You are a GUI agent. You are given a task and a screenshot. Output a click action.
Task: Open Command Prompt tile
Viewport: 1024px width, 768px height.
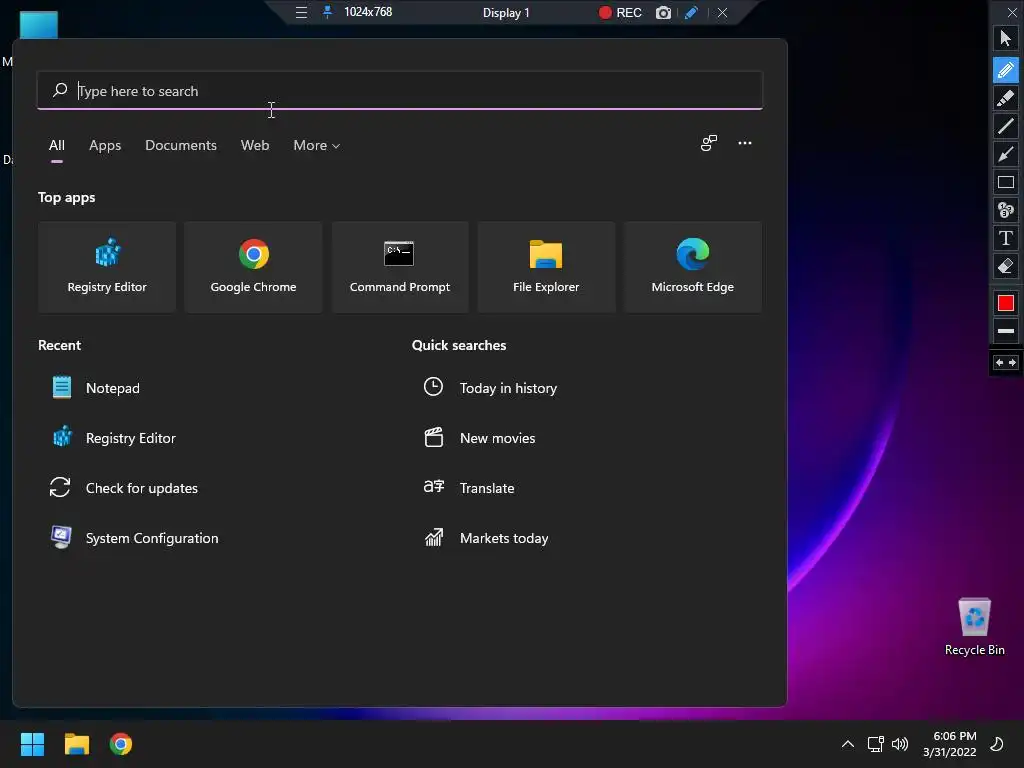(x=400, y=266)
